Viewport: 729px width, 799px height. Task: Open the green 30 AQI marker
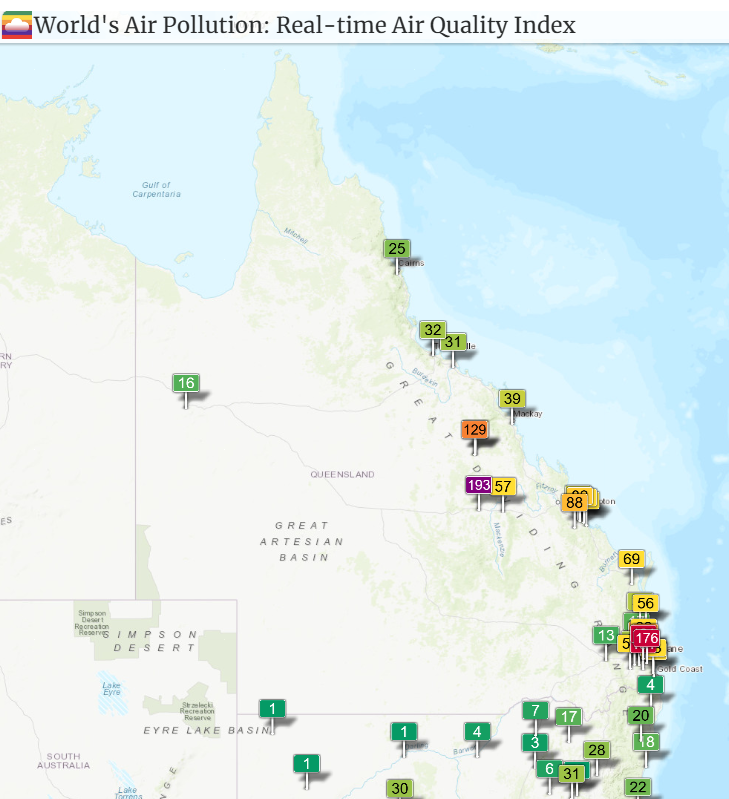coord(399,789)
